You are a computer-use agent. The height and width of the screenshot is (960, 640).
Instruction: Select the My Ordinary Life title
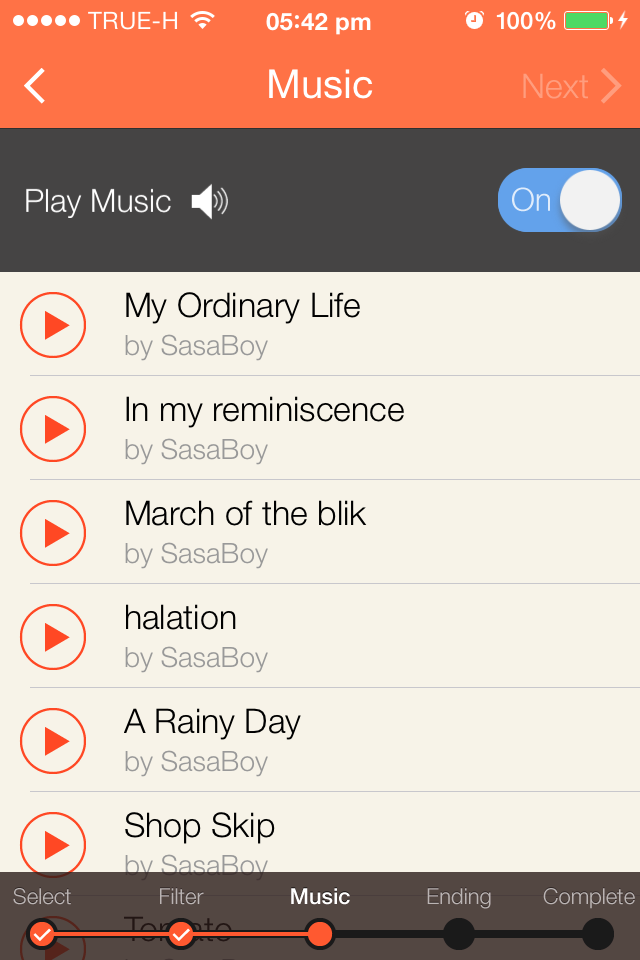pos(242,306)
